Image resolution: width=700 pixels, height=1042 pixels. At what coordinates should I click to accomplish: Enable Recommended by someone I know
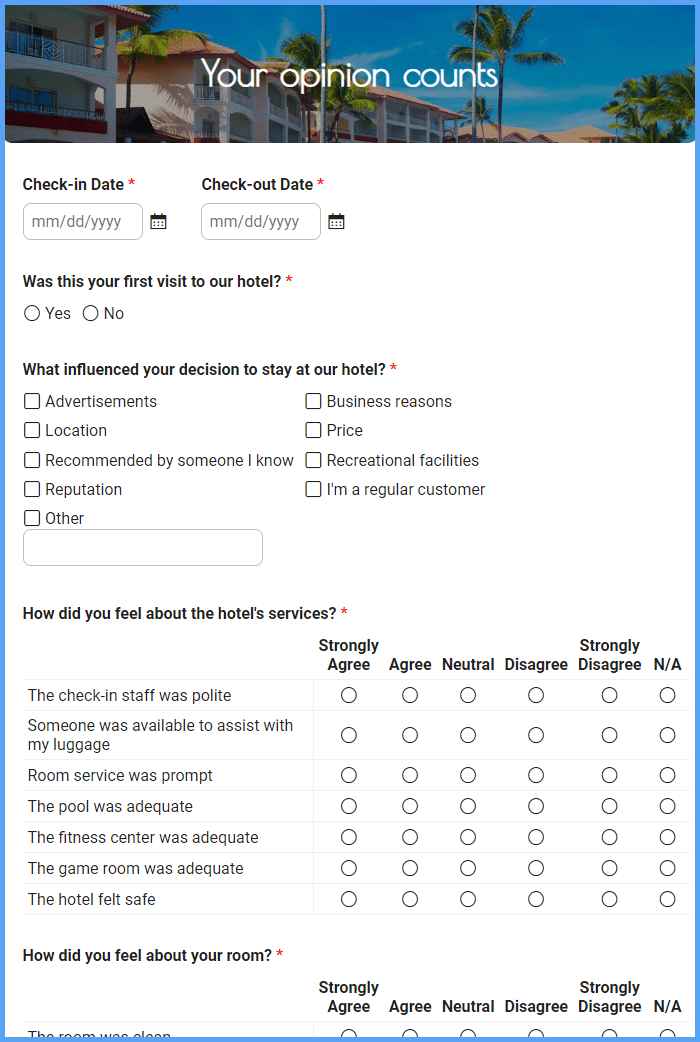pos(32,461)
